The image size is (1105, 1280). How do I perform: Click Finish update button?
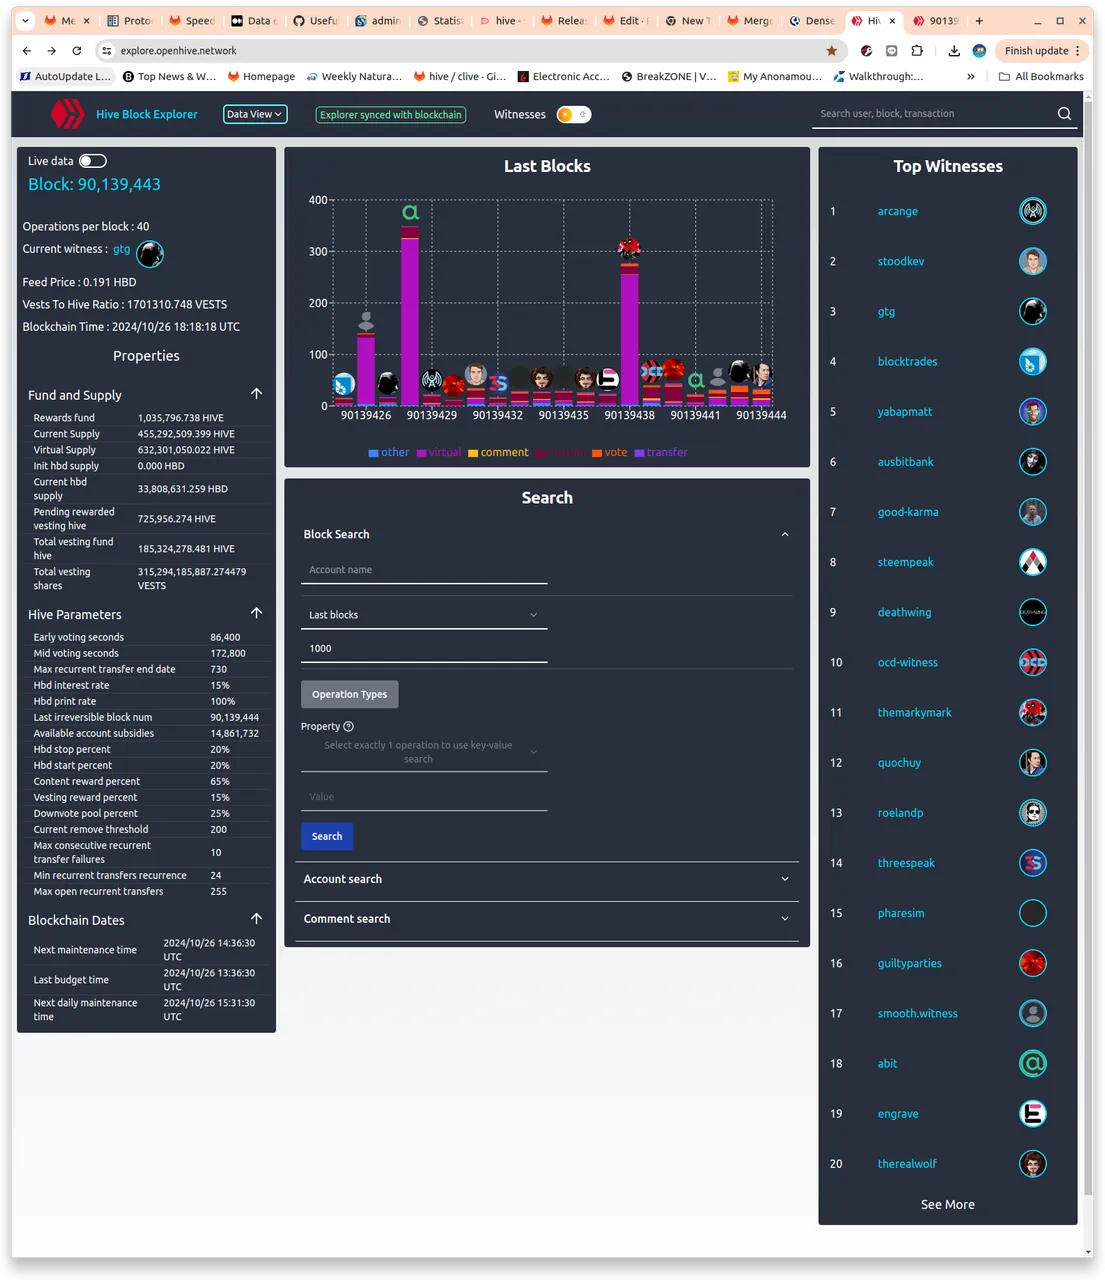[1042, 51]
